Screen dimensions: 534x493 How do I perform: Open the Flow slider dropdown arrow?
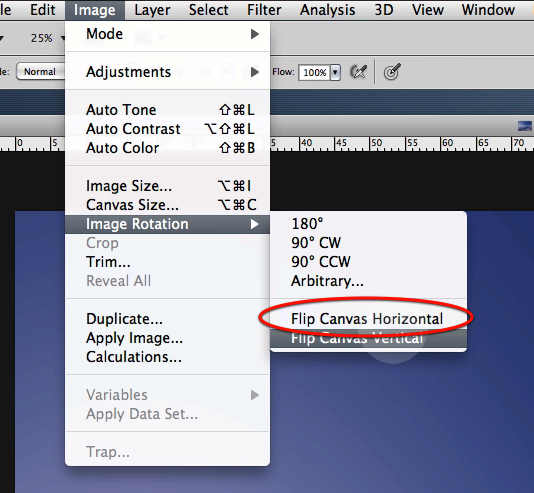click(x=335, y=73)
